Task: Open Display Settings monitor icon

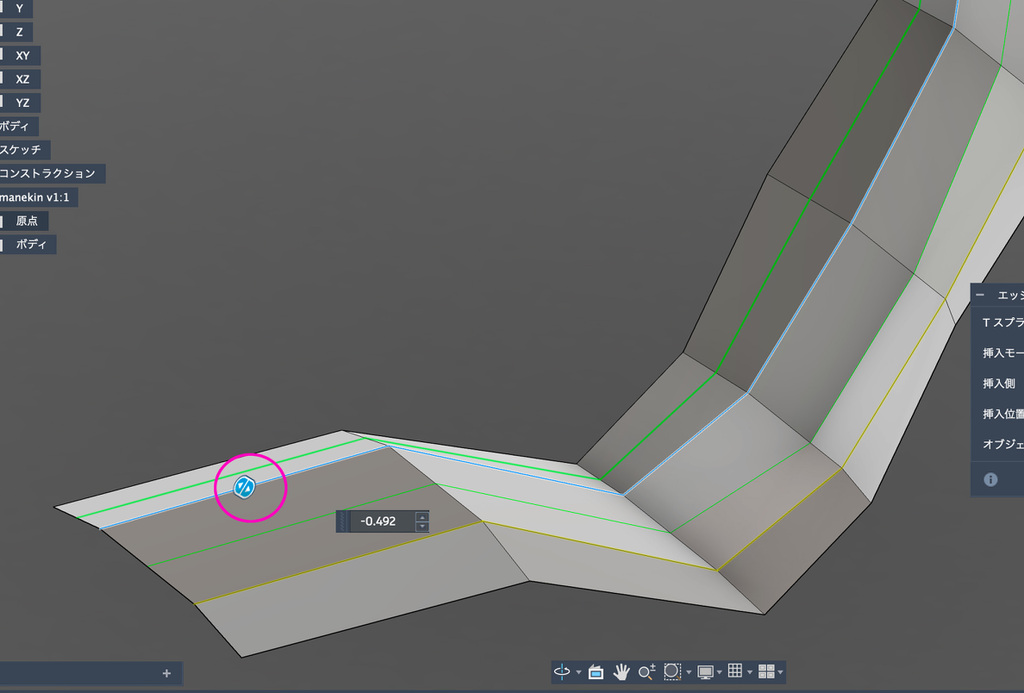Action: (705, 672)
